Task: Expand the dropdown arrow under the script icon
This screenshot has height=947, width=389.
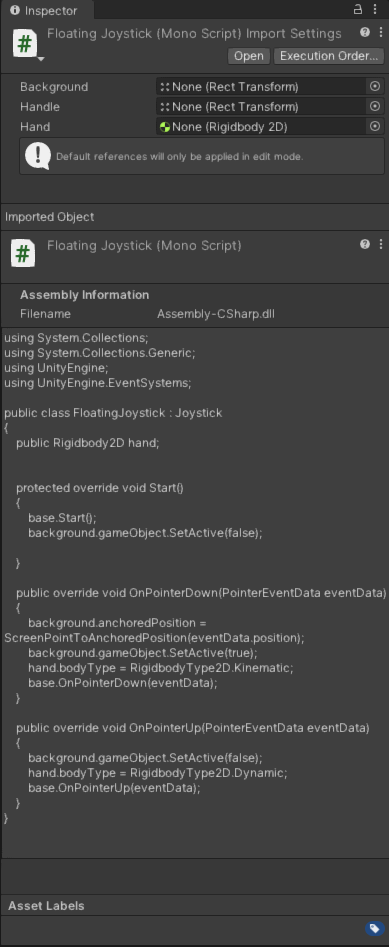Action: point(40,59)
